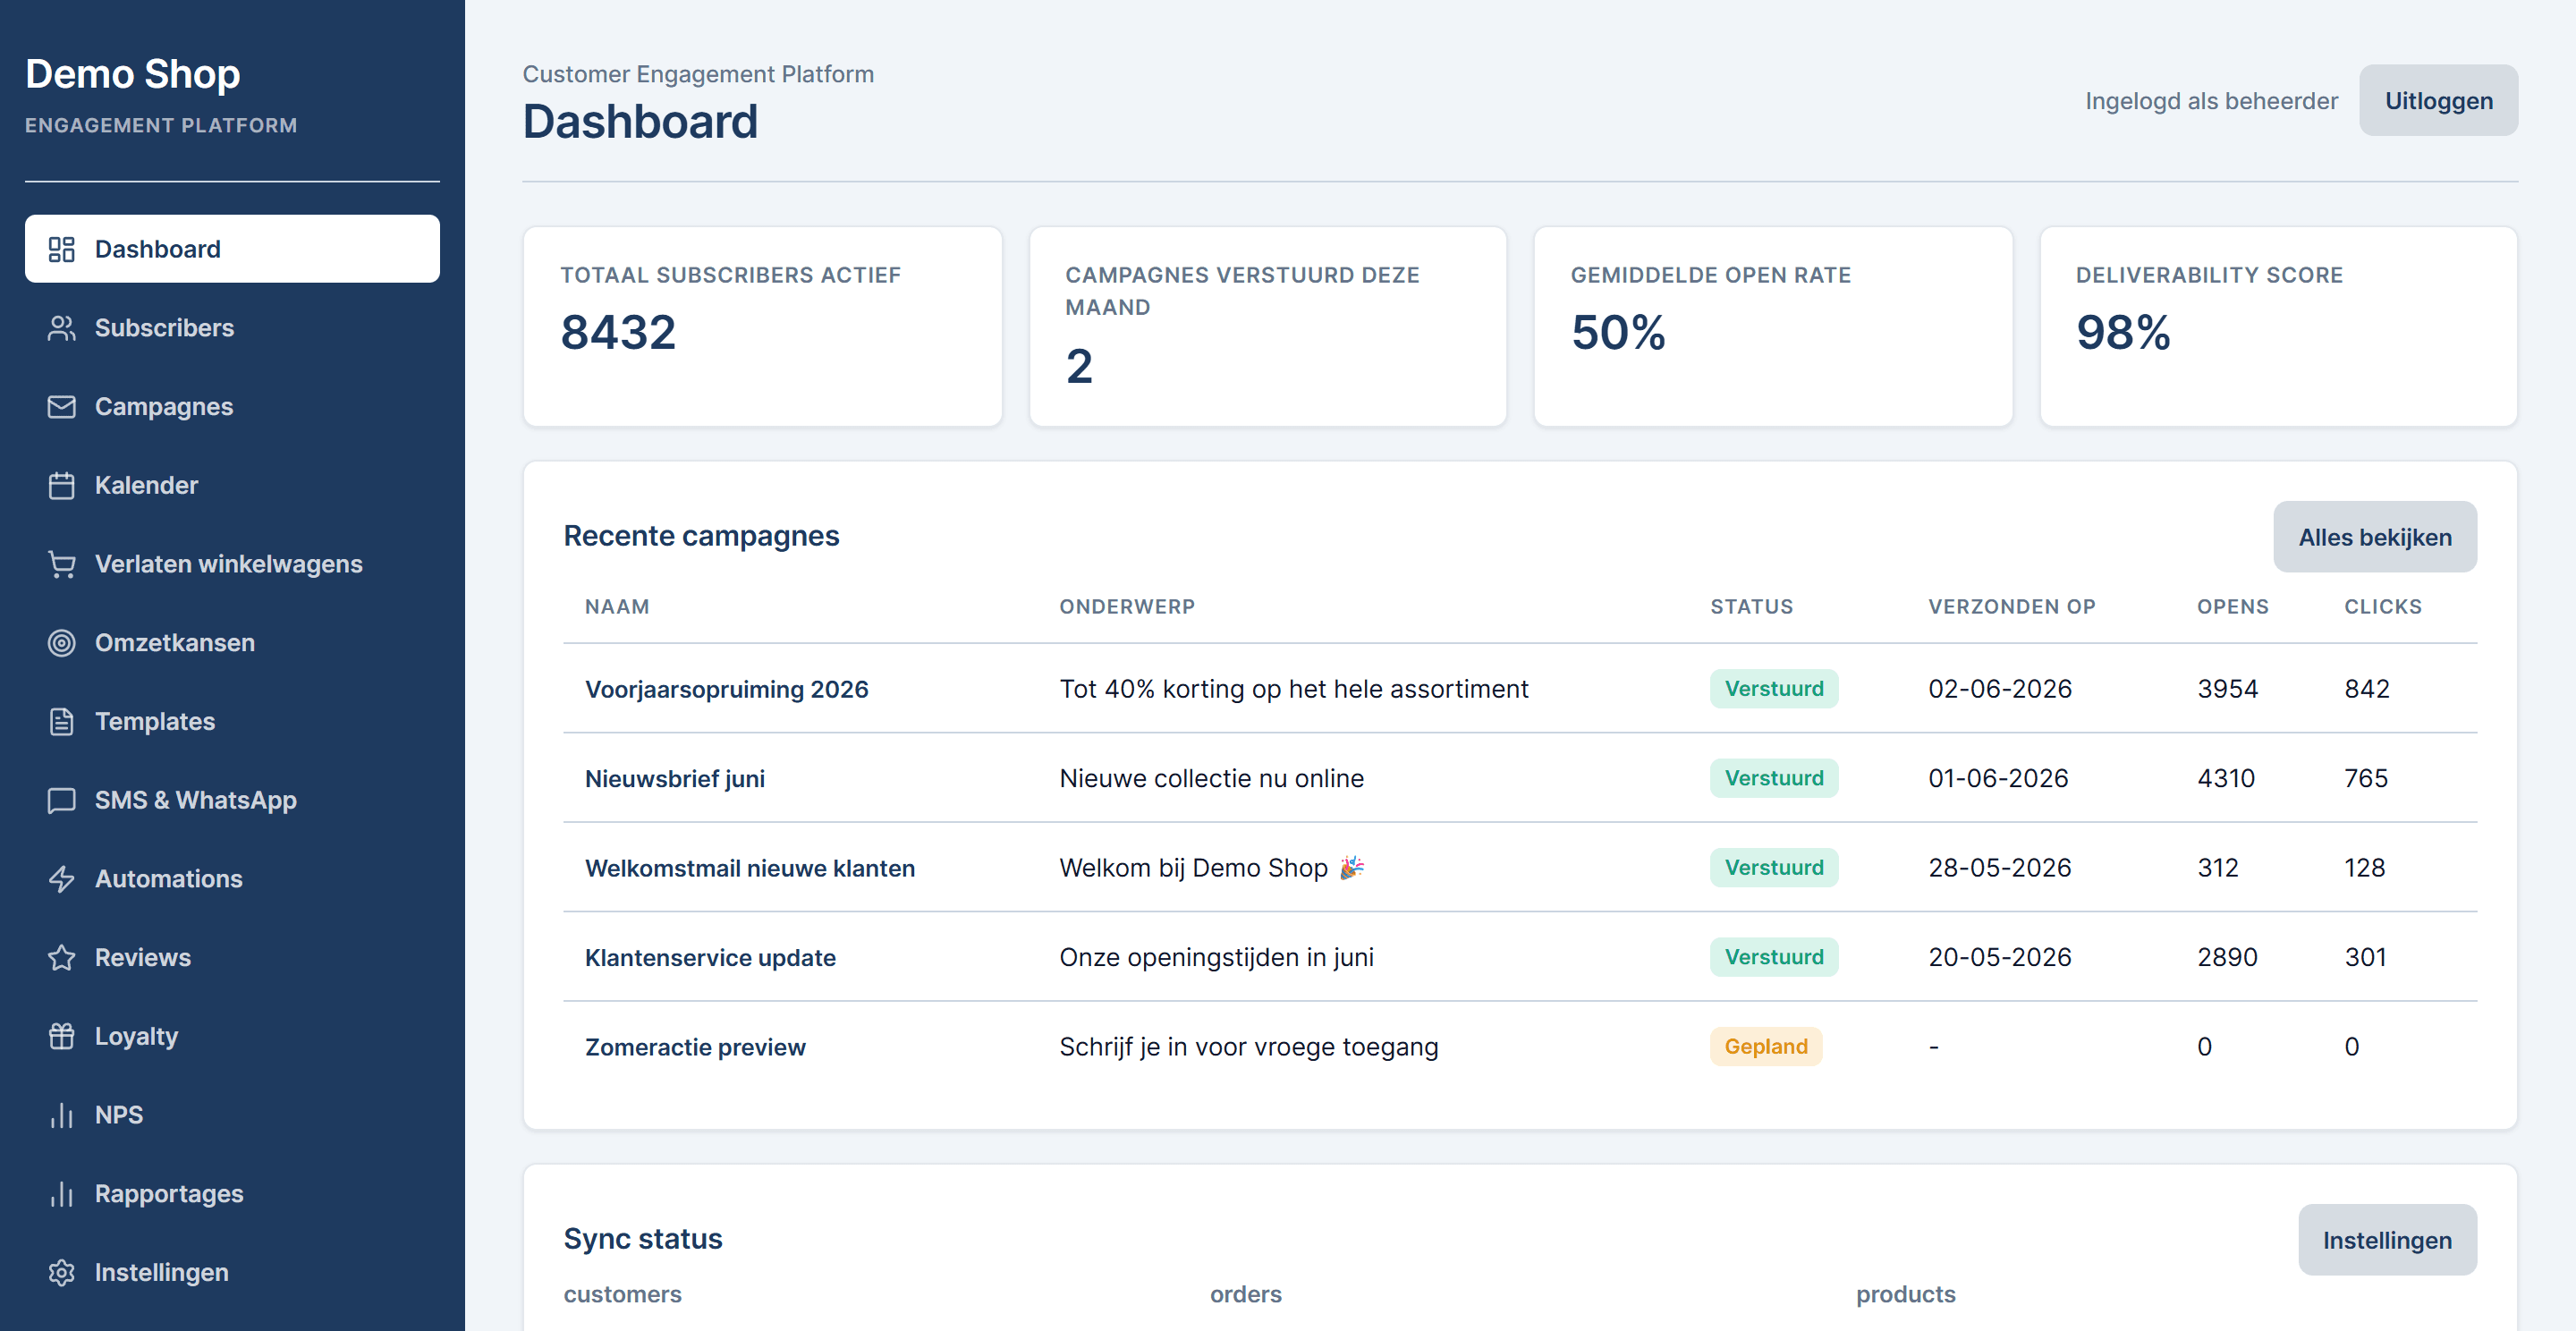
Task: Navigate to Kalender
Action: click(232, 486)
